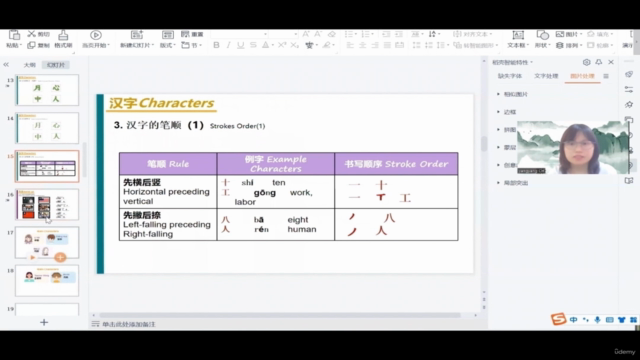640x360 pixels.
Task: Toggle superscript formatting
Action: 282,45
